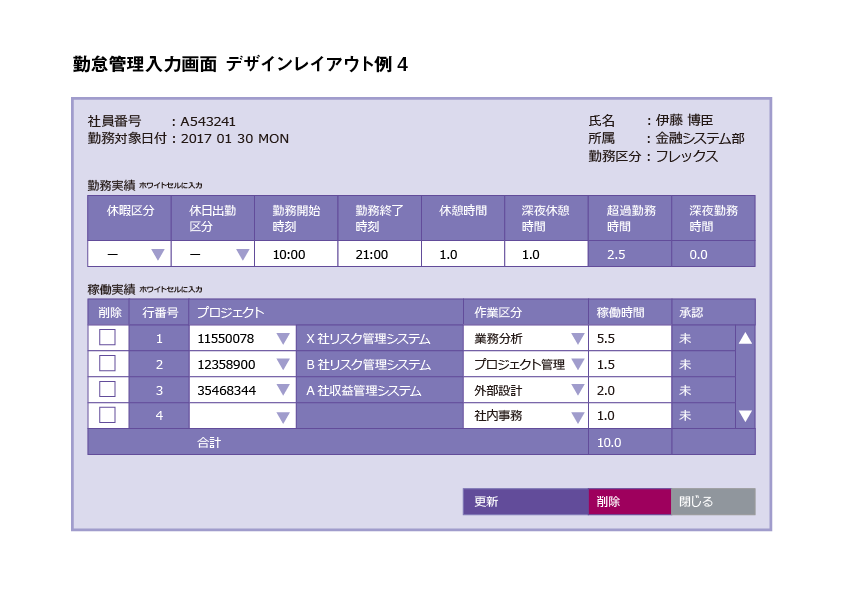The image size is (843, 597).
Task: Click the 合計 total value 10.0
Action: coord(609,443)
